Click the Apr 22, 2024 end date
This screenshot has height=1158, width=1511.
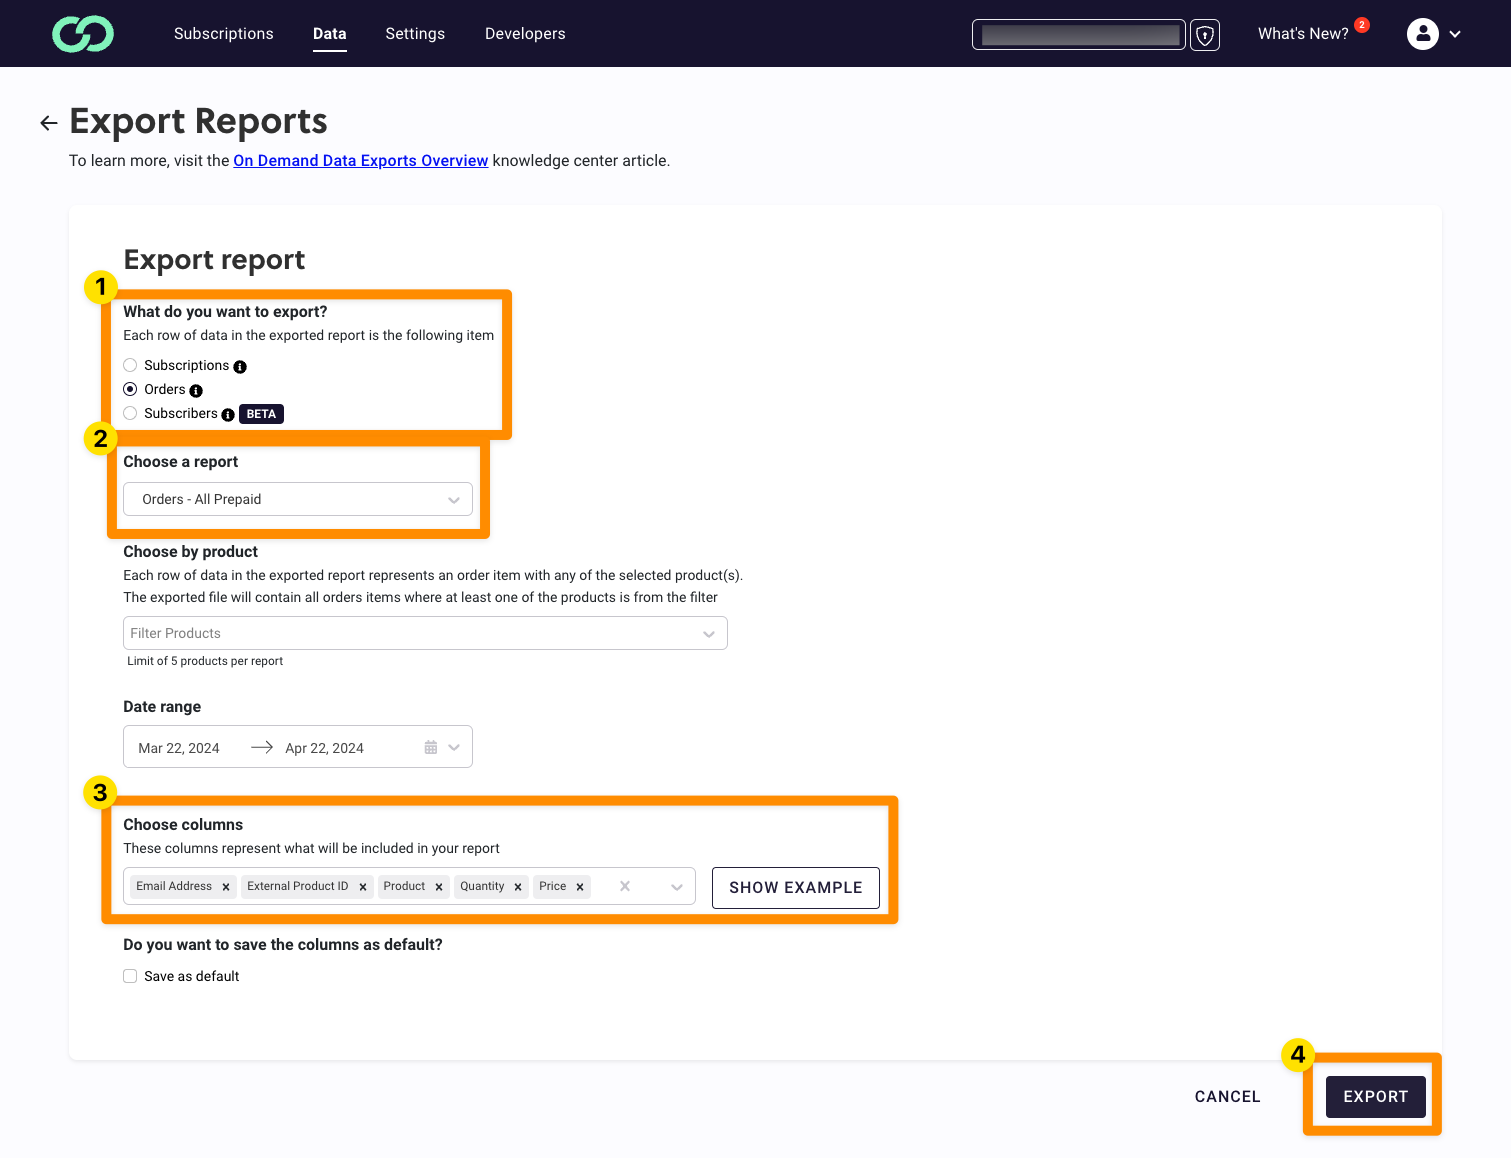[325, 748]
